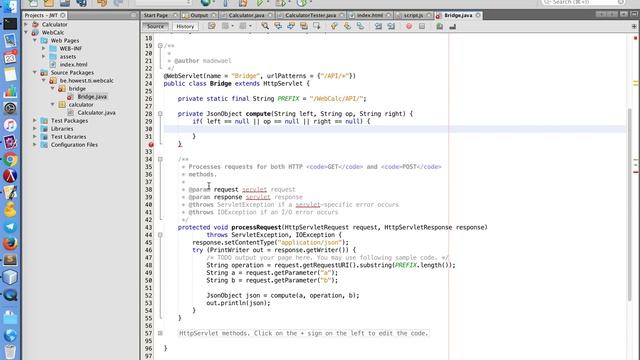This screenshot has height=360, width=640.
Task: Open Terminal from the Dock
Action: [x=10, y=24]
